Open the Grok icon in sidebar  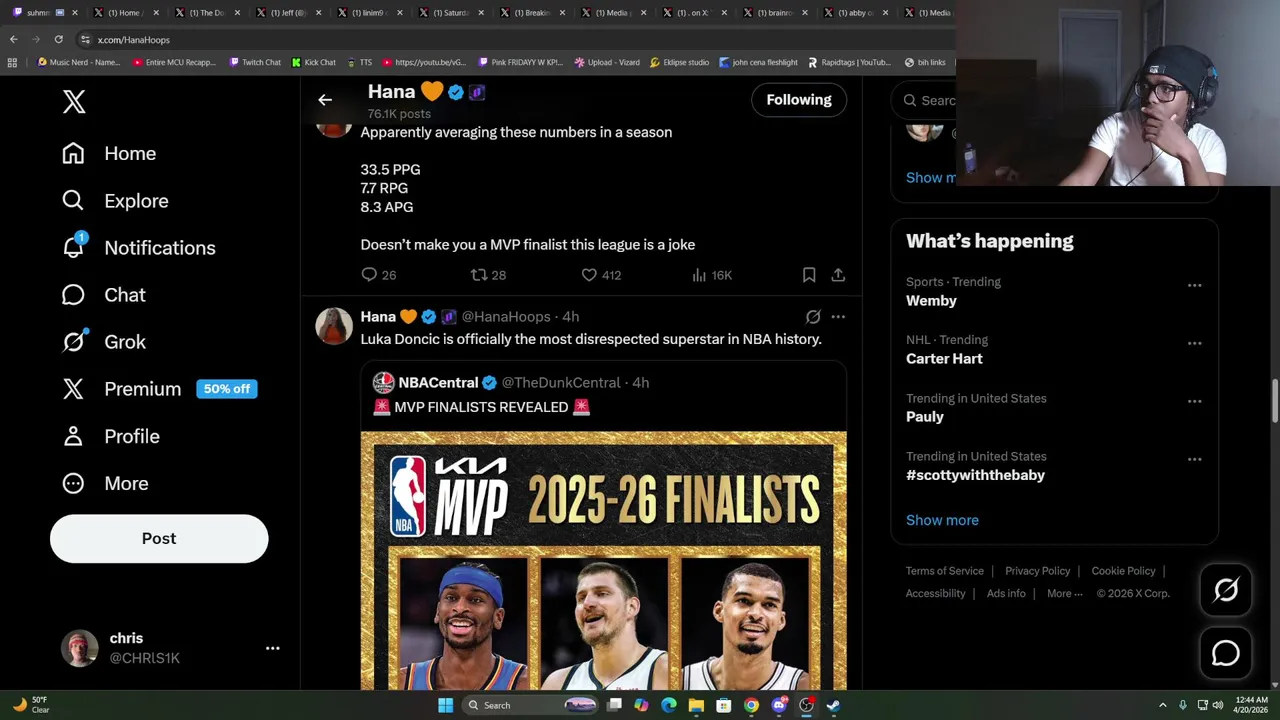[x=73, y=341]
